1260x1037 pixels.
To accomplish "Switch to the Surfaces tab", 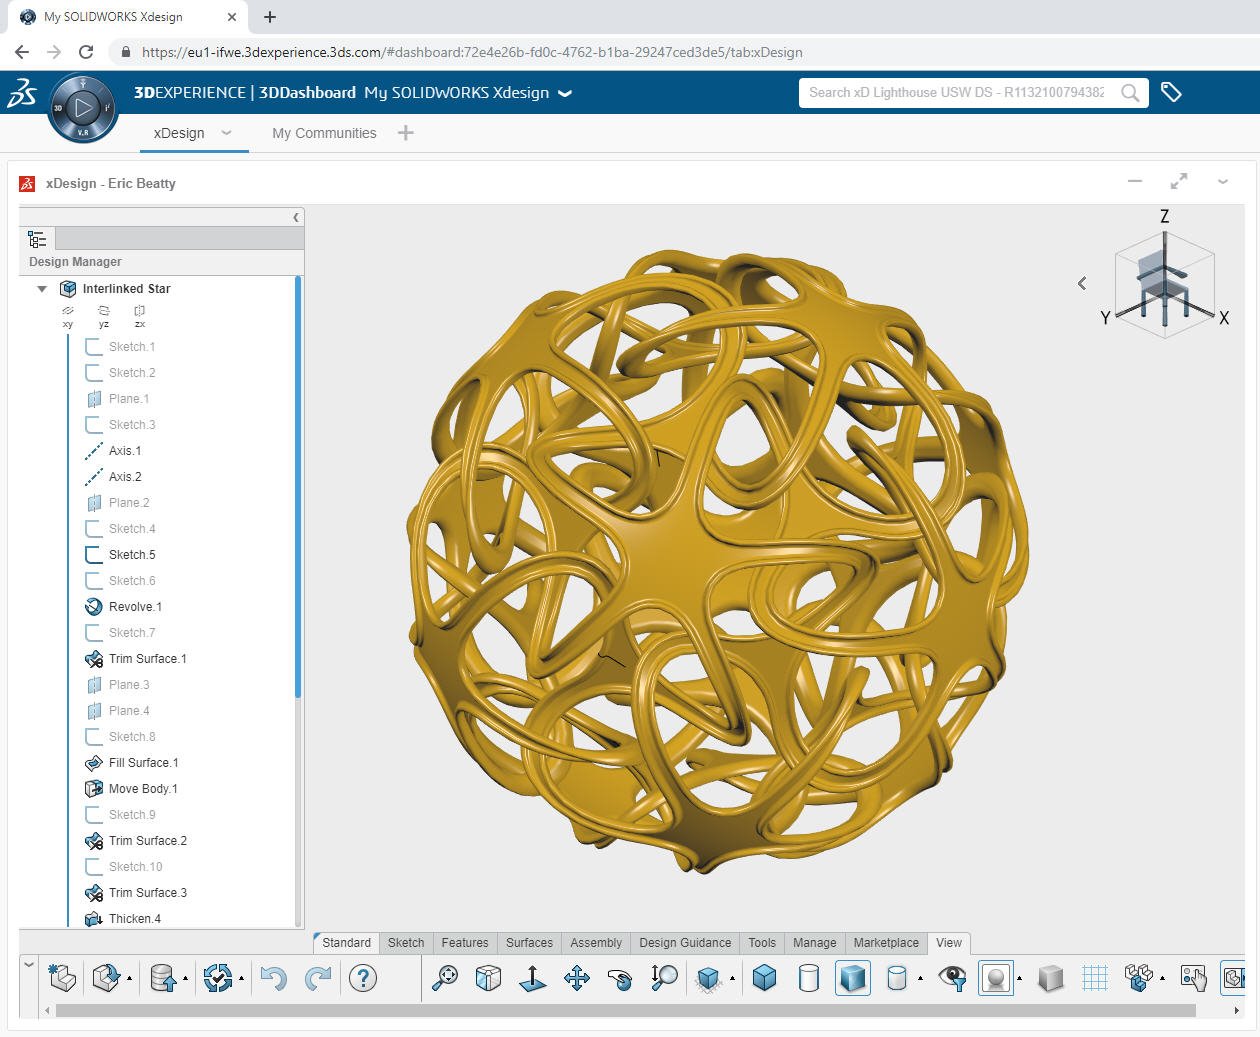I will pos(529,942).
